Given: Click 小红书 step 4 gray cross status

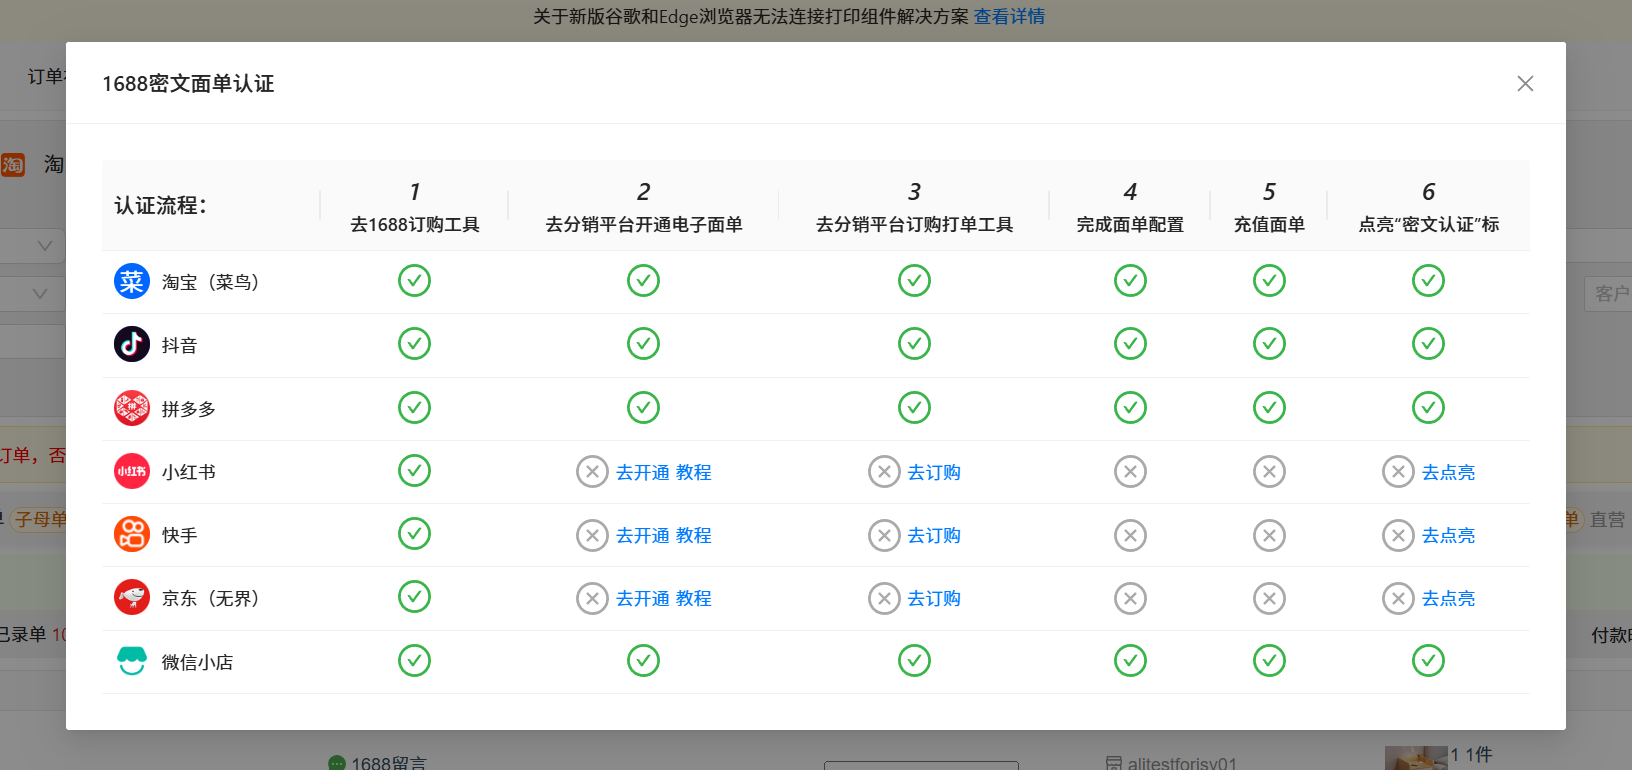Looking at the screenshot, I should coord(1130,471).
